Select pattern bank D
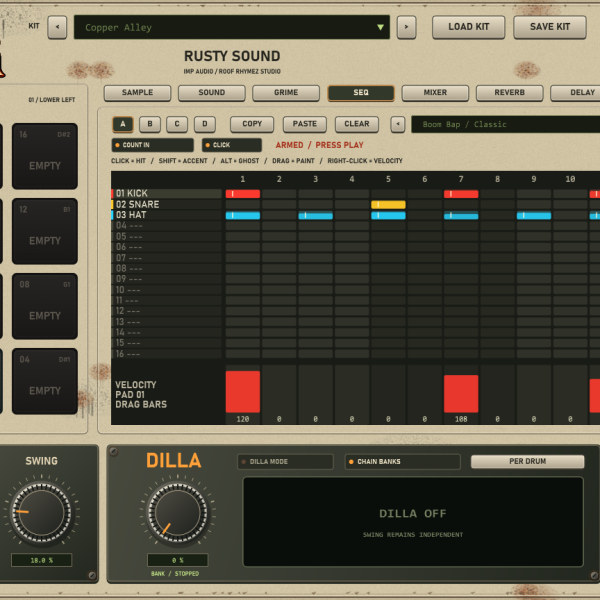This screenshot has height=600, width=600. (205, 124)
